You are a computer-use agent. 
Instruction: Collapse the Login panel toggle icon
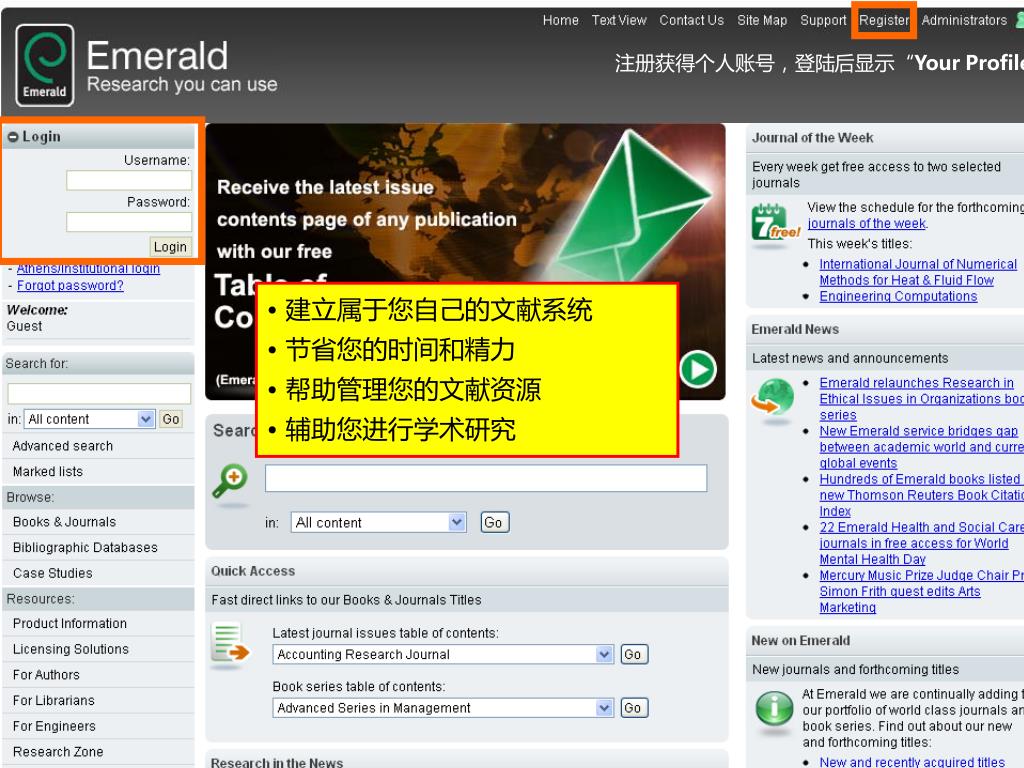tap(12, 137)
